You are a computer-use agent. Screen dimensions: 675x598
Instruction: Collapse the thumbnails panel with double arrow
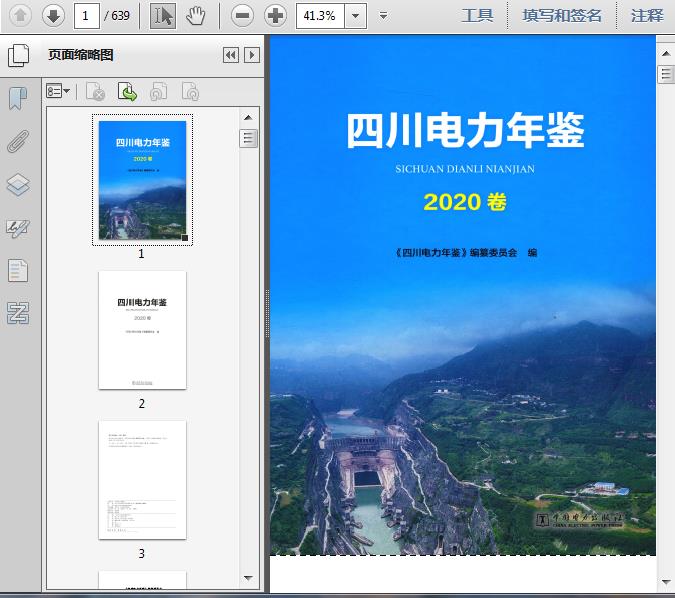coord(231,55)
